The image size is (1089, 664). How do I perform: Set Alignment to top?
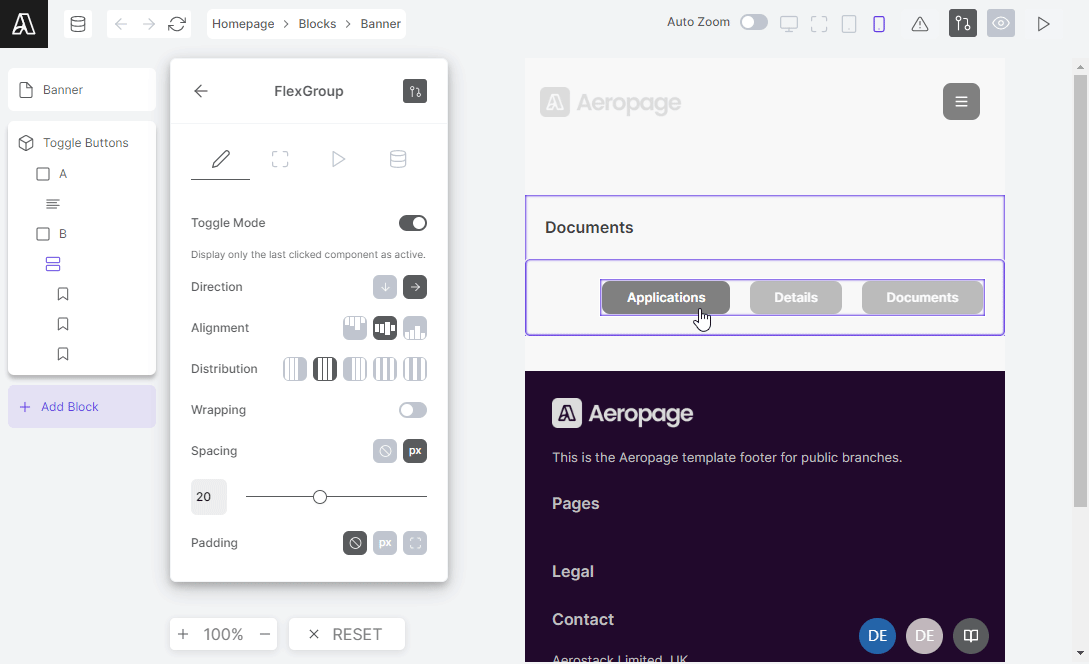355,328
